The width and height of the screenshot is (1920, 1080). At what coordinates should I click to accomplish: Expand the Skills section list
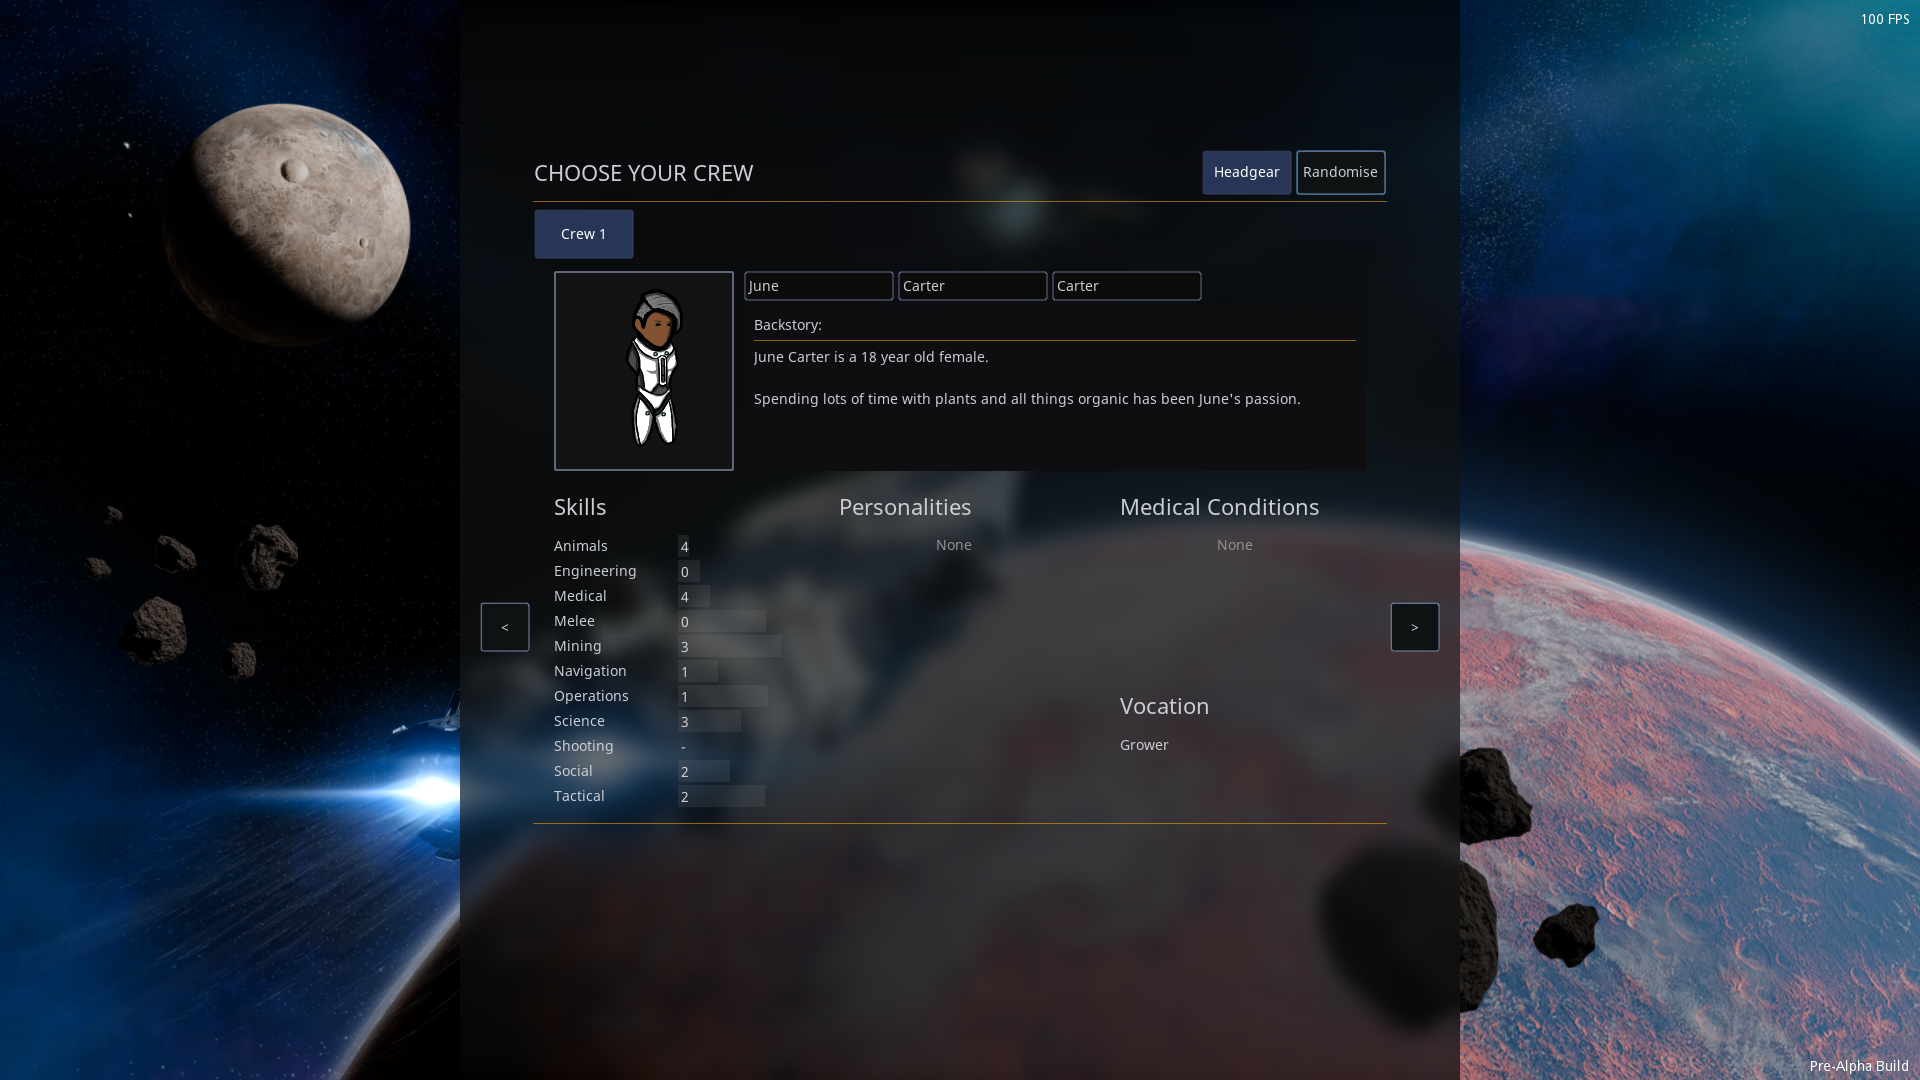579,506
